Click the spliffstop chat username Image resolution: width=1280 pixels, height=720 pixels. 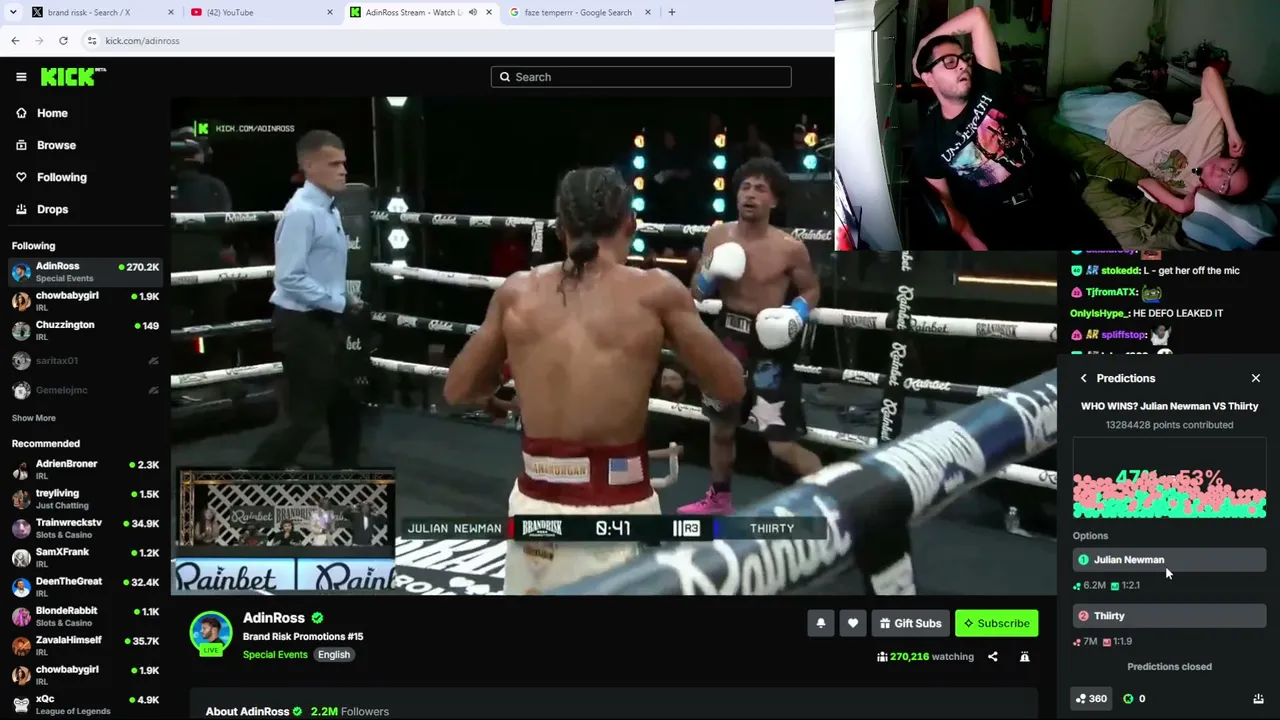pyautogui.click(x=1124, y=335)
